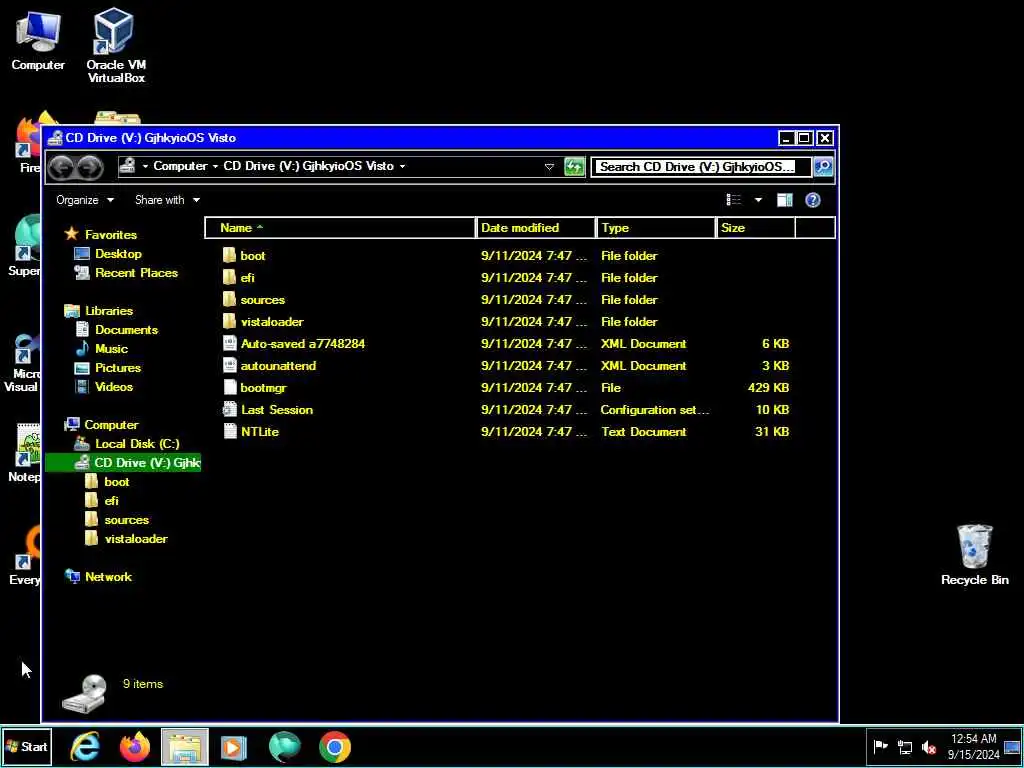1024x768 pixels.
Task: Expand the view options dropdown arrow
Action: coord(758,200)
